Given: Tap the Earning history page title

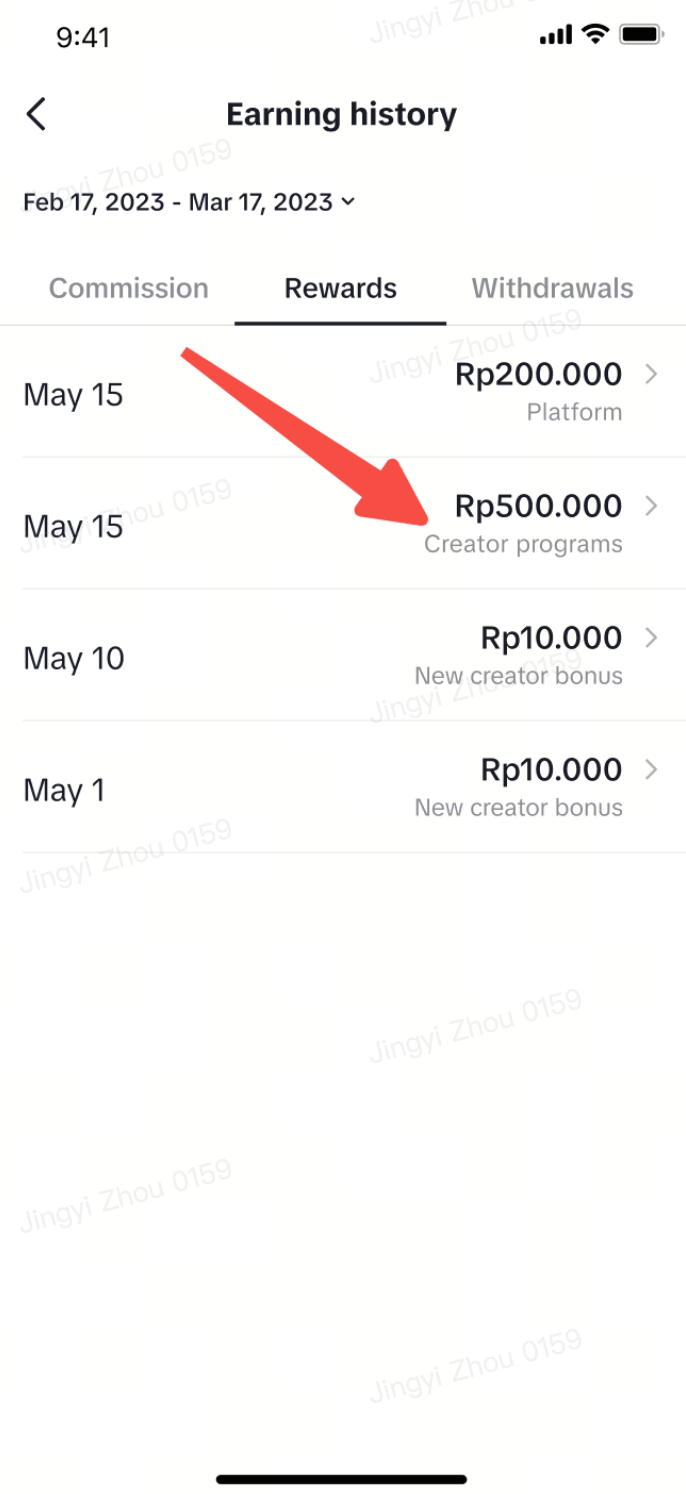Looking at the screenshot, I should [x=341, y=114].
